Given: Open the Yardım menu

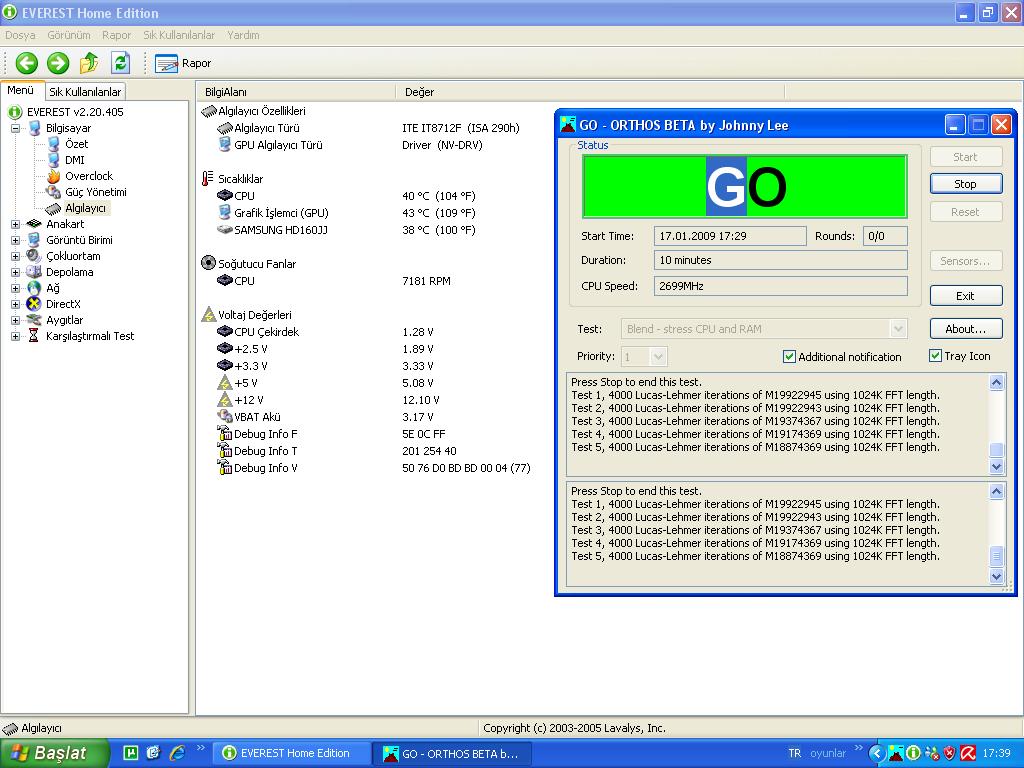Looking at the screenshot, I should (x=243, y=35).
